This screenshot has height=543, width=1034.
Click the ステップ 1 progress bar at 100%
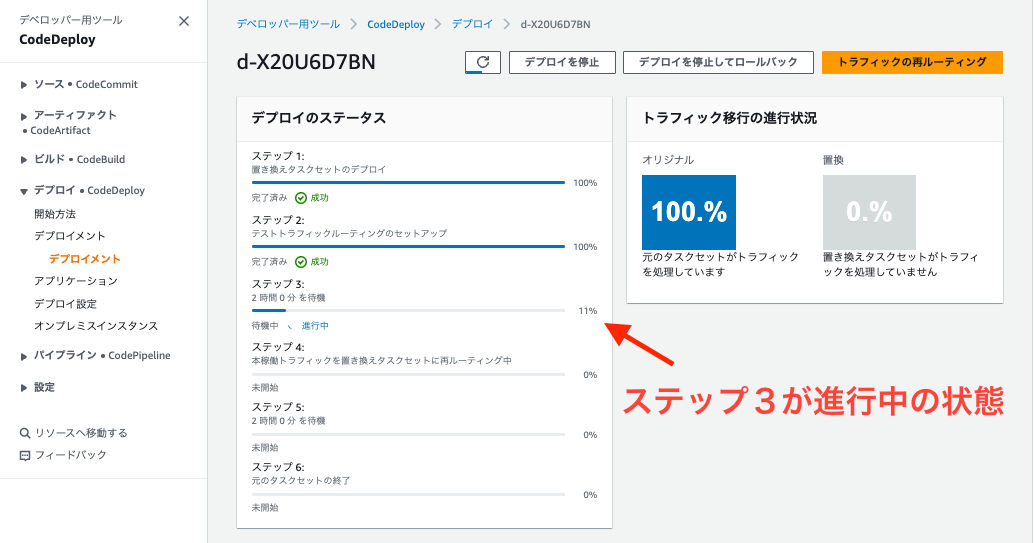408,182
